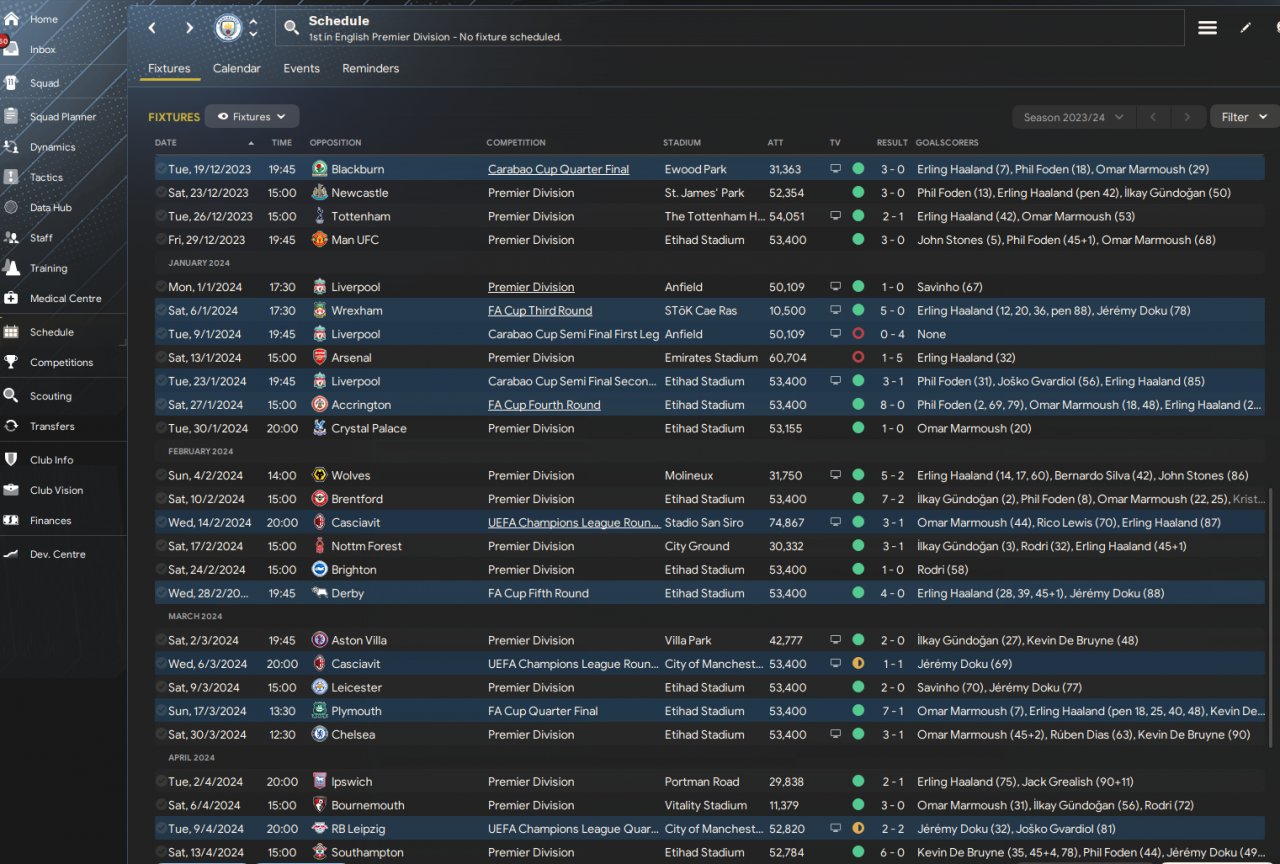This screenshot has height=864, width=1280.
Task: Toggle the check circle for the Man UFC fixture
Action: point(161,240)
